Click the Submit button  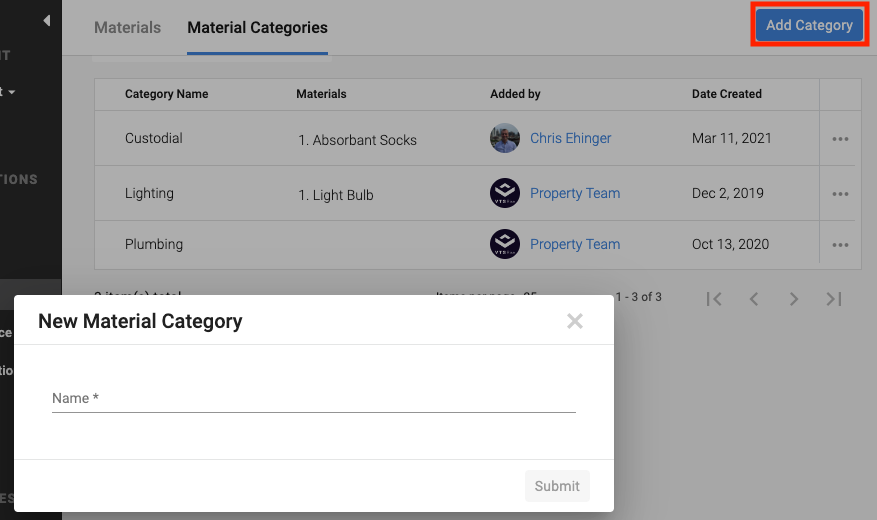point(557,486)
